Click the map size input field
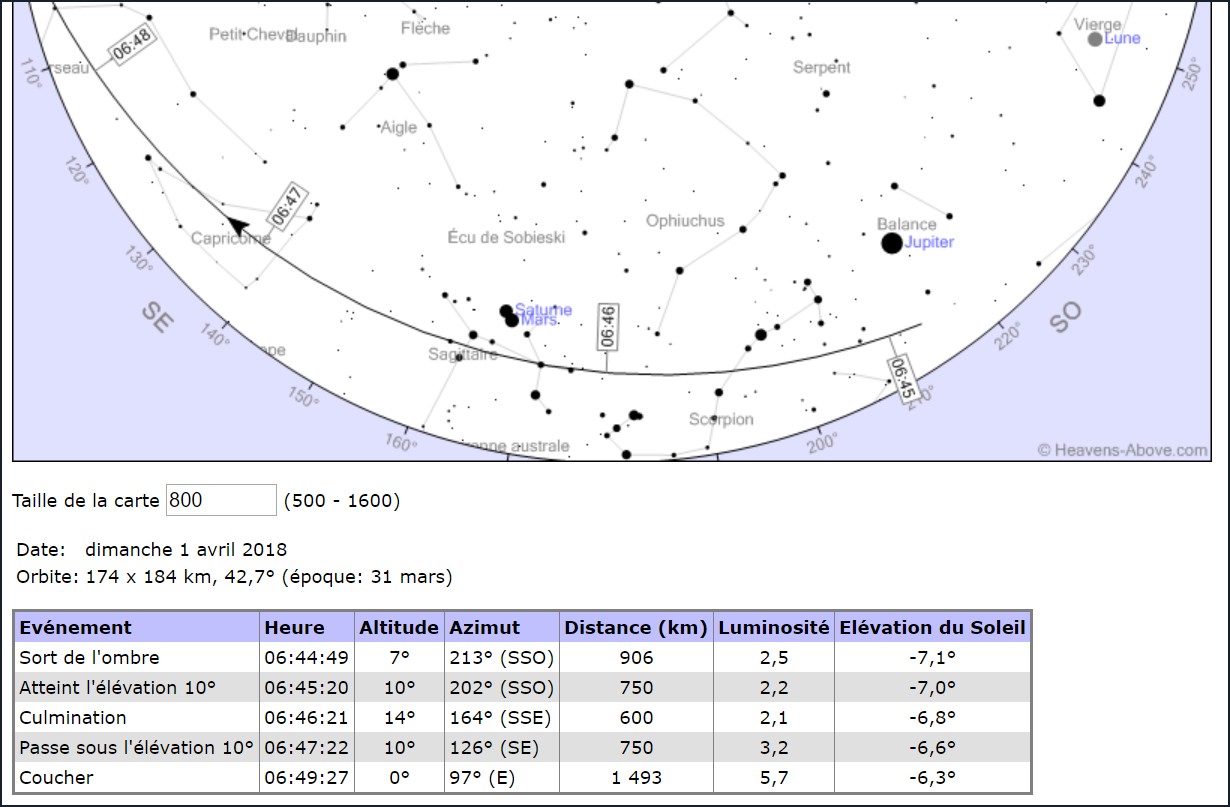This screenshot has width=1230, height=807. 221,500
